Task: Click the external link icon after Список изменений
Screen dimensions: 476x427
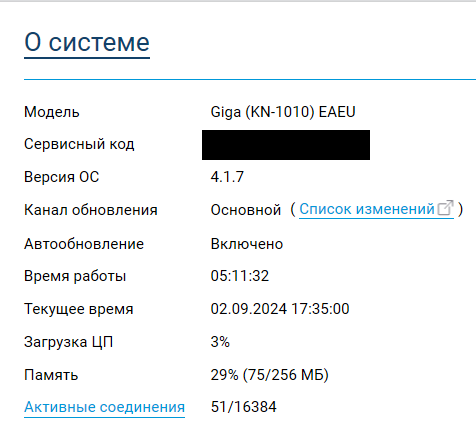Action: [445, 208]
